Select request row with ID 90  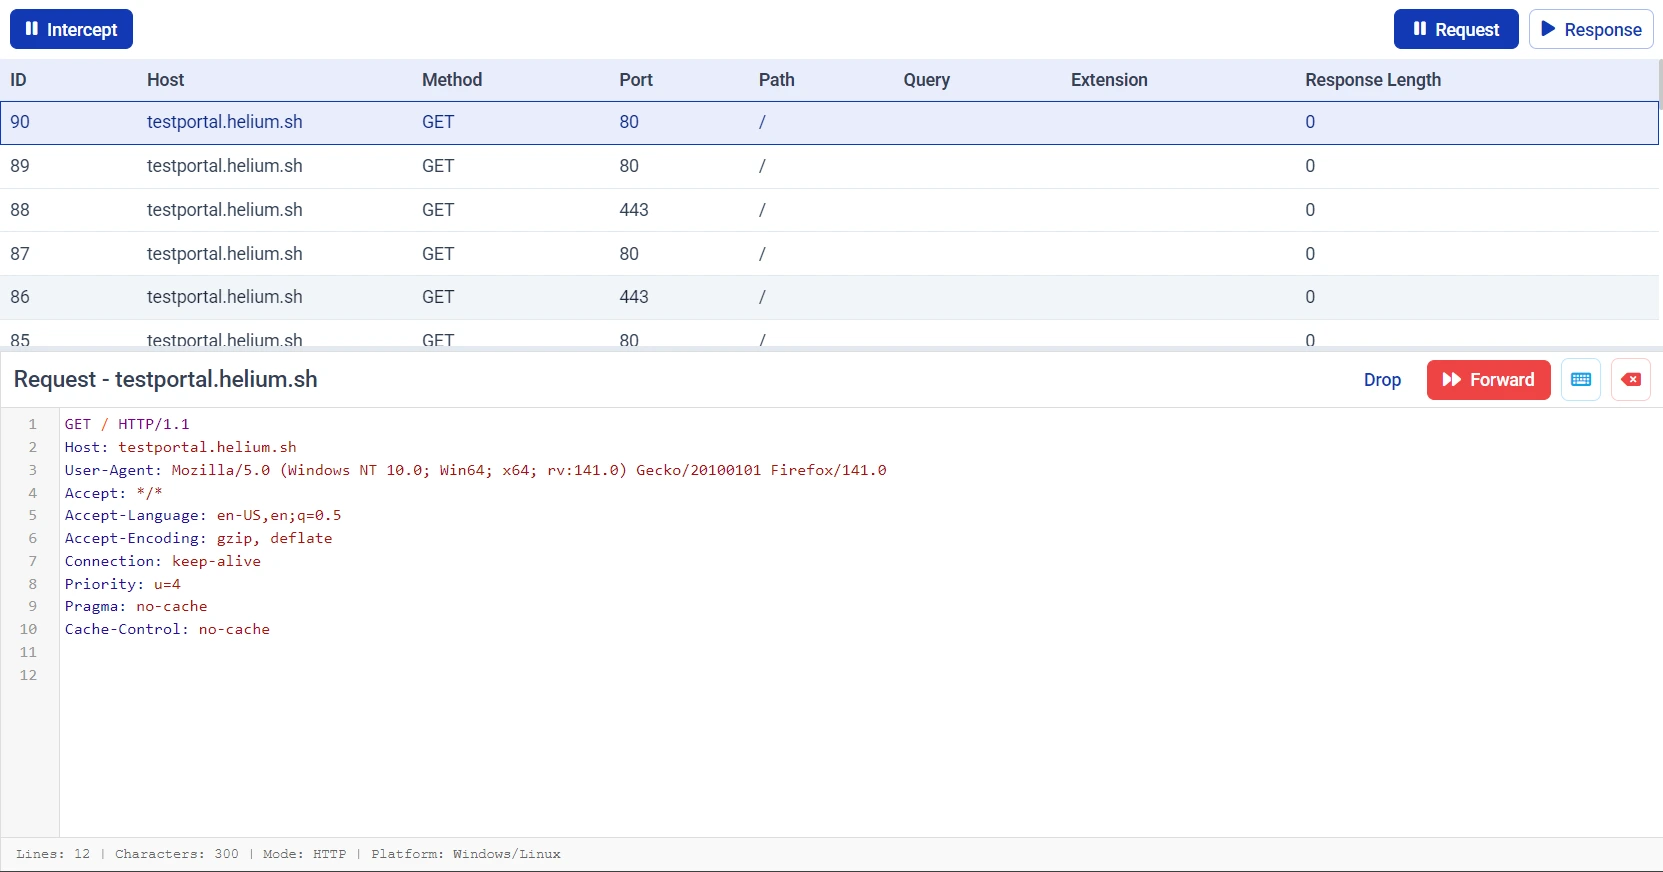[x=830, y=122]
